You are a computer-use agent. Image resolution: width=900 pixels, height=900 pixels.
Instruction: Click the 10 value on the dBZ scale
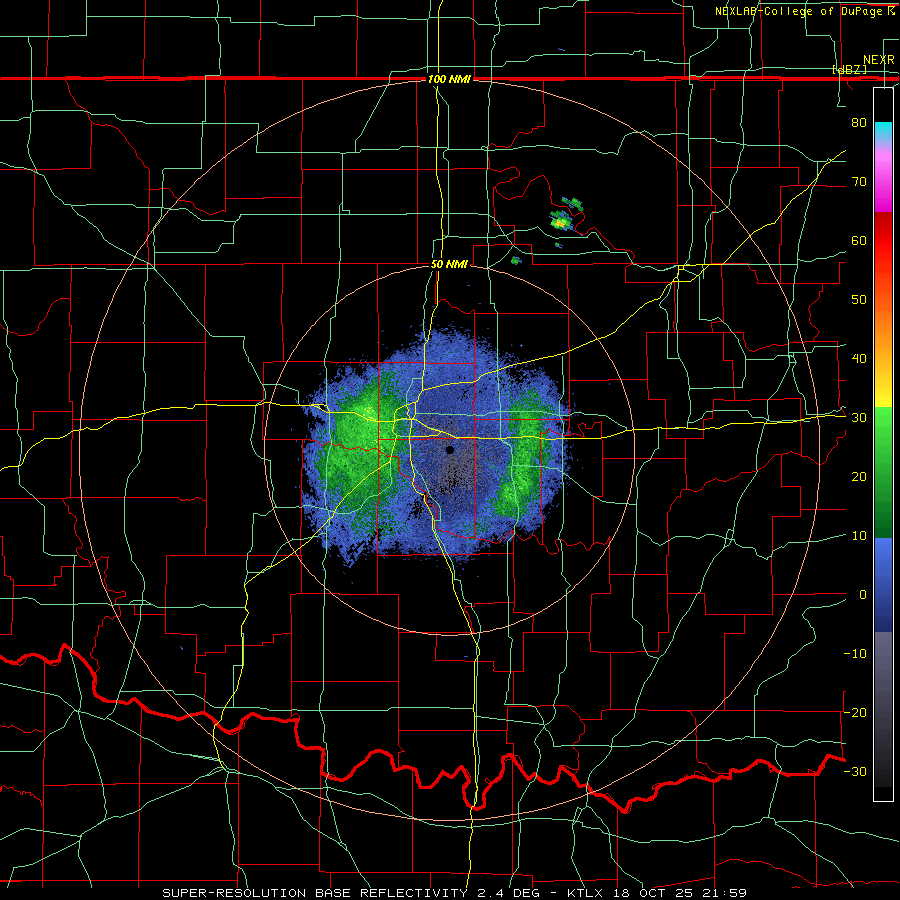click(x=859, y=536)
